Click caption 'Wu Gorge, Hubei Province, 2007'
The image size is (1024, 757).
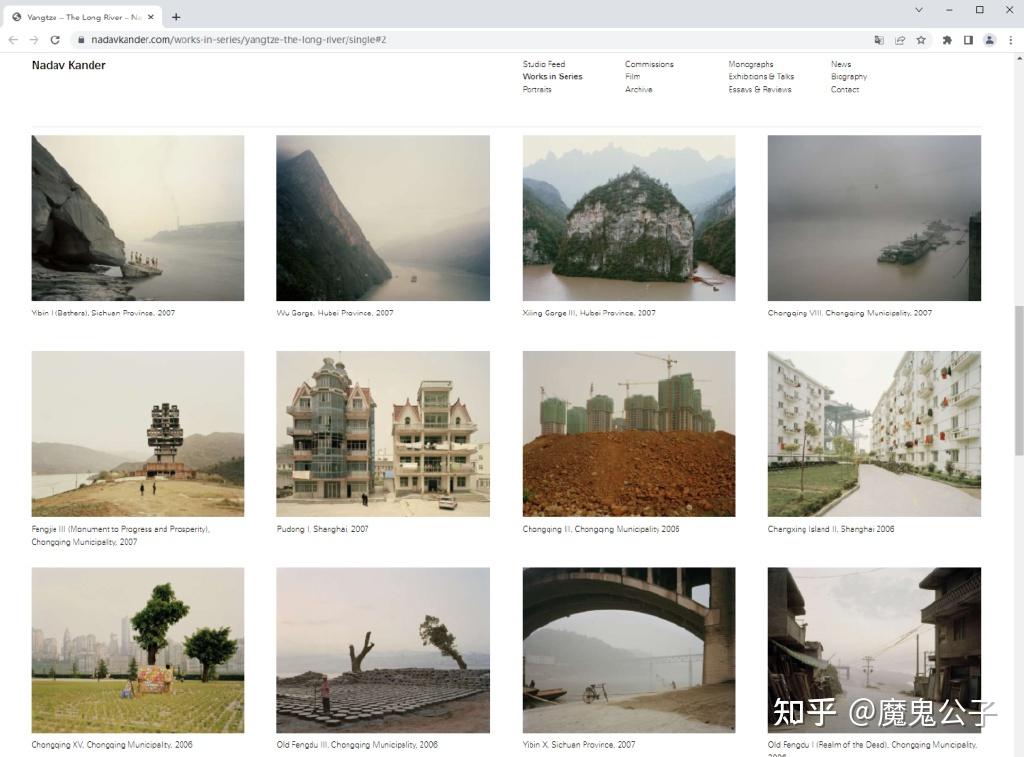coord(335,313)
